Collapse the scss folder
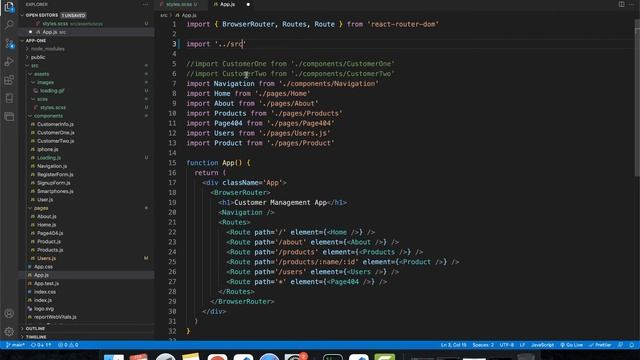The width and height of the screenshot is (640, 360). (42, 99)
